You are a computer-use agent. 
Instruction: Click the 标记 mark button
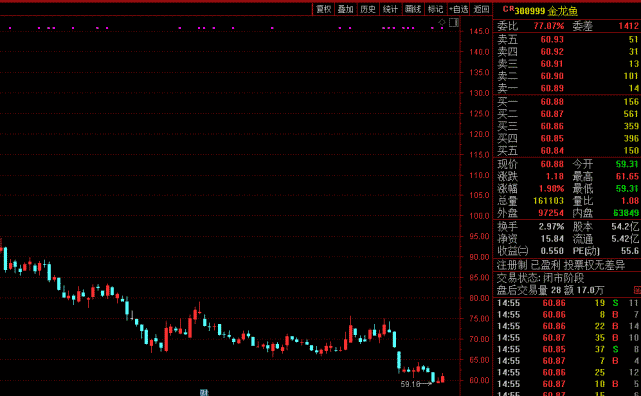click(x=435, y=9)
